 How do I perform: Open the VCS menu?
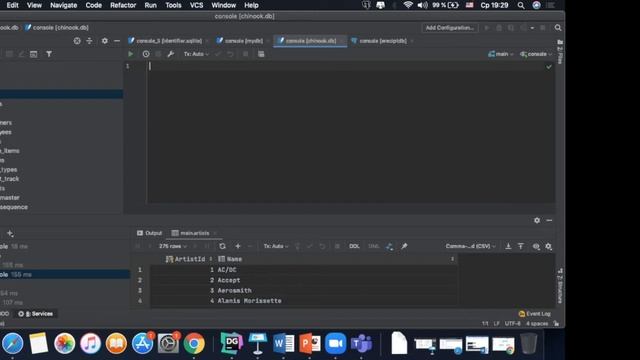click(x=196, y=5)
